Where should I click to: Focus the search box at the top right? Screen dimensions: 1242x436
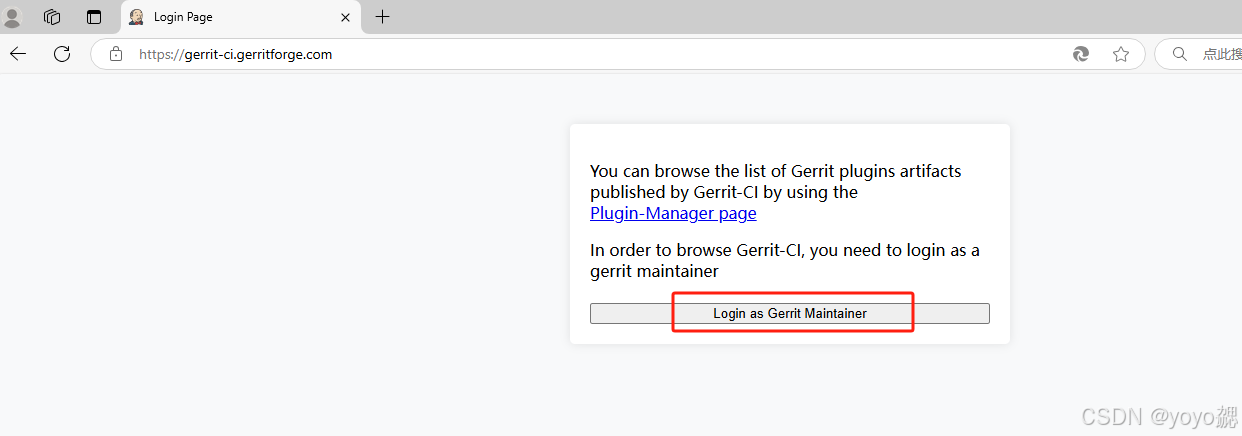(1199, 54)
